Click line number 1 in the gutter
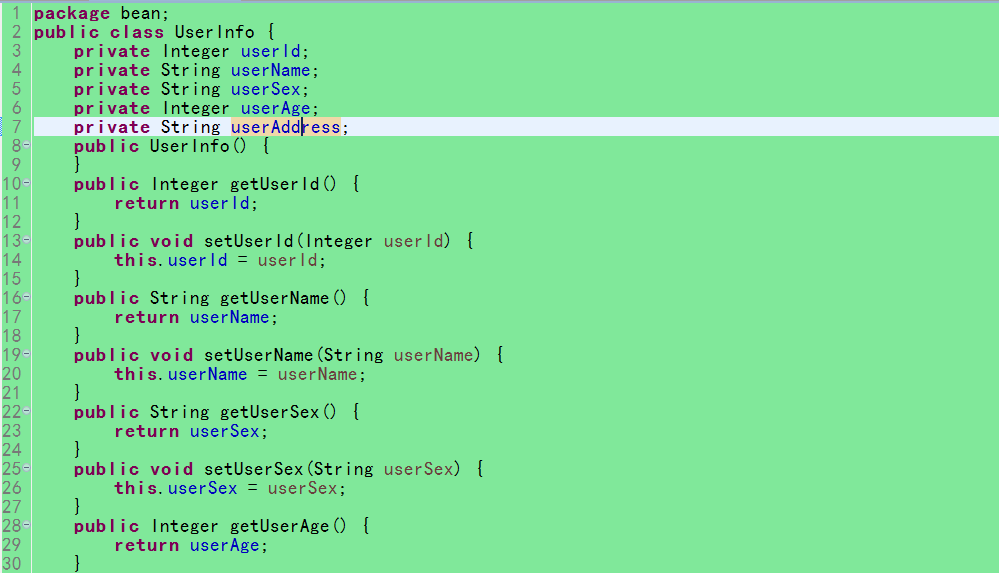Viewport: 999px width, 573px height. tap(17, 13)
